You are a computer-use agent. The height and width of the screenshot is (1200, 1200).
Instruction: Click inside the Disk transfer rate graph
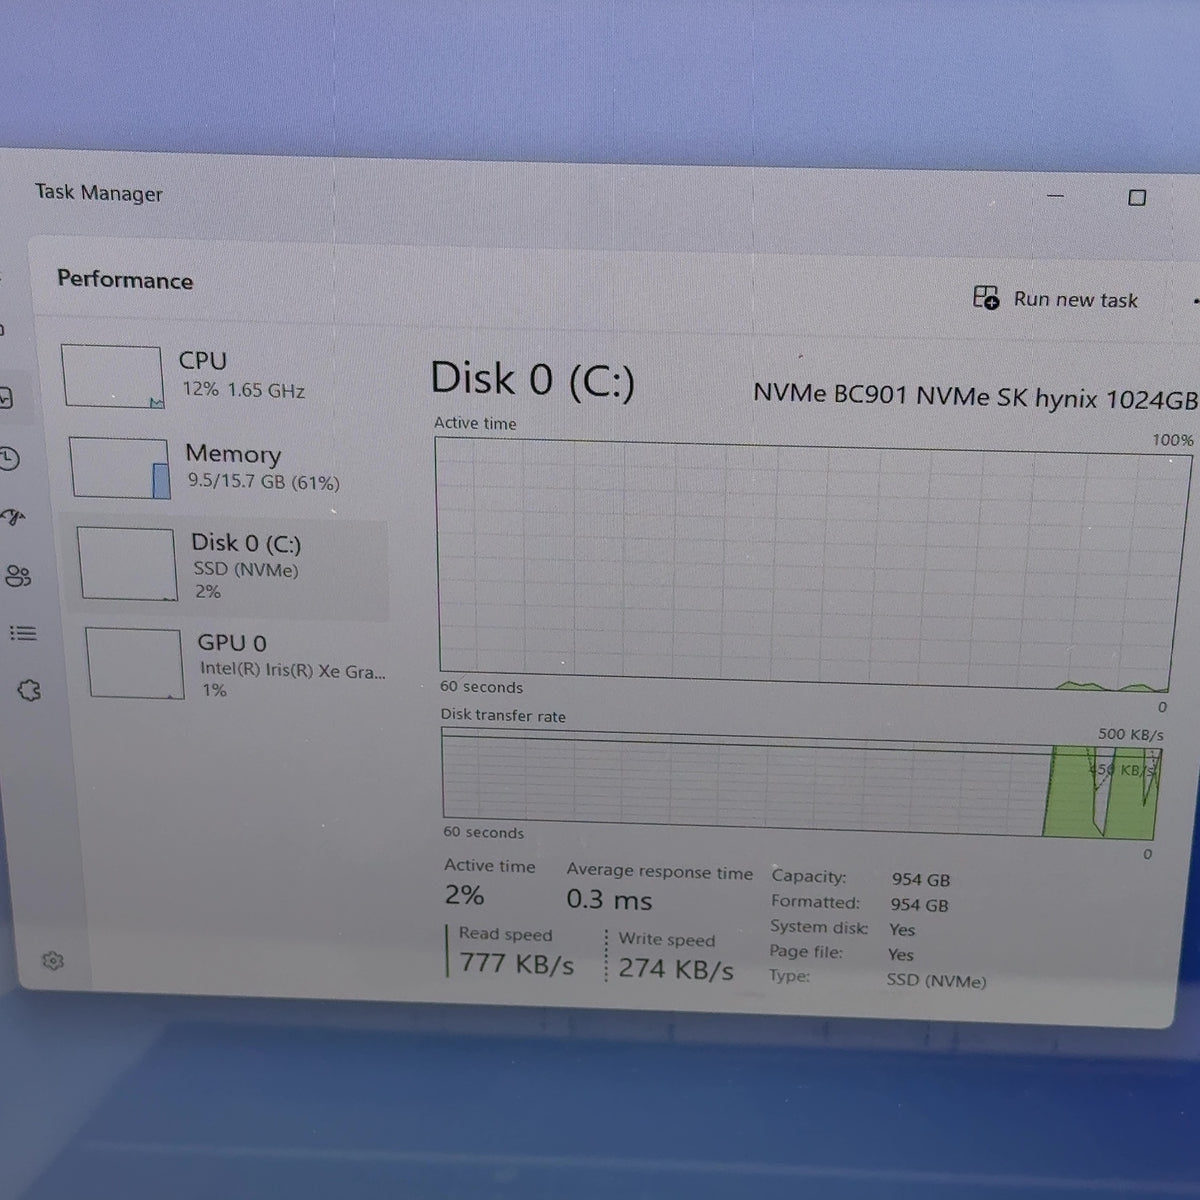[800, 785]
